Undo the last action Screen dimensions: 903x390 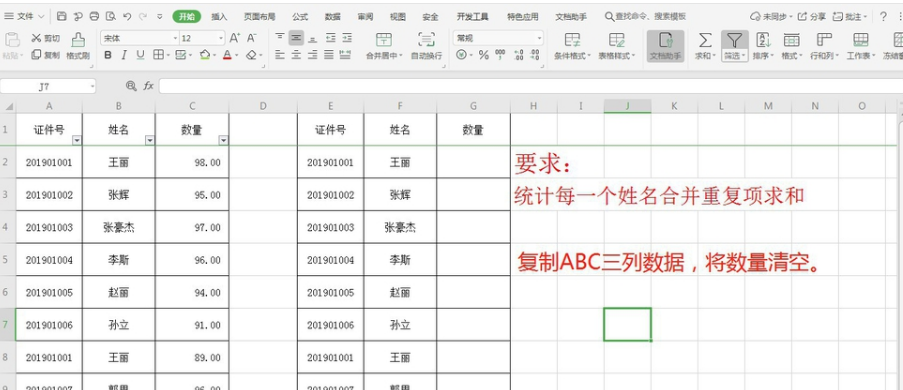(x=127, y=16)
